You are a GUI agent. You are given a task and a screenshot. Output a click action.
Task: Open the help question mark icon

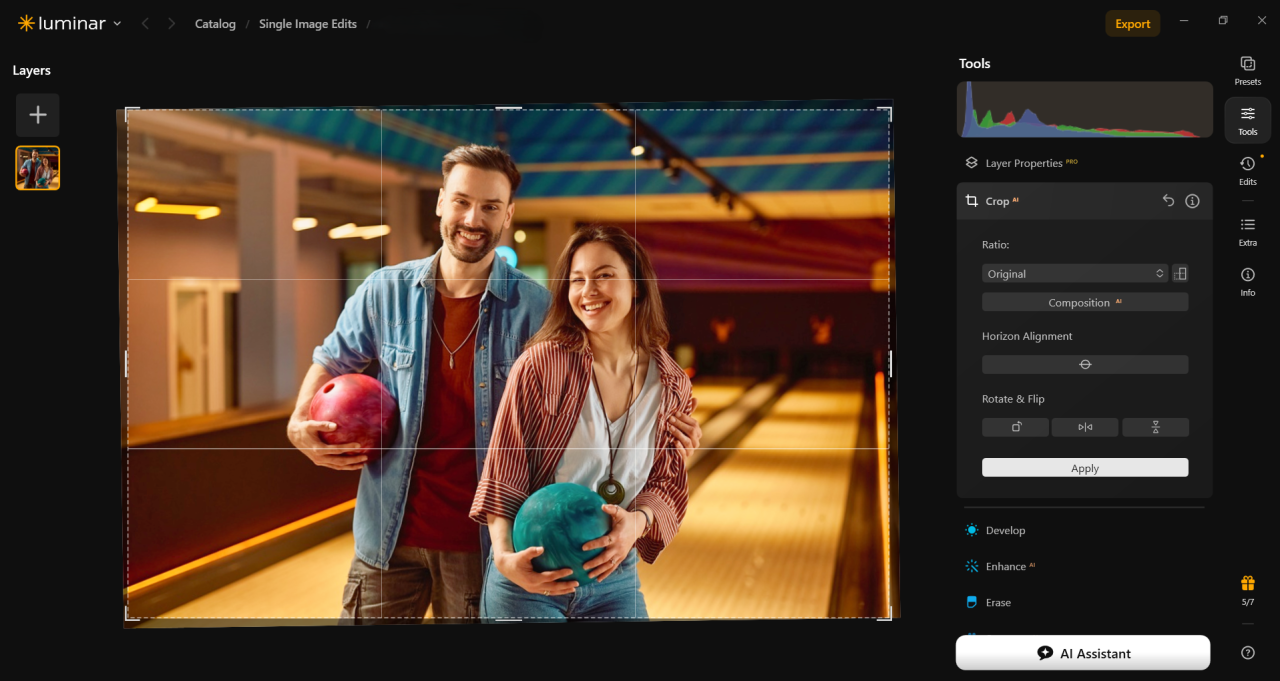[x=1247, y=653]
